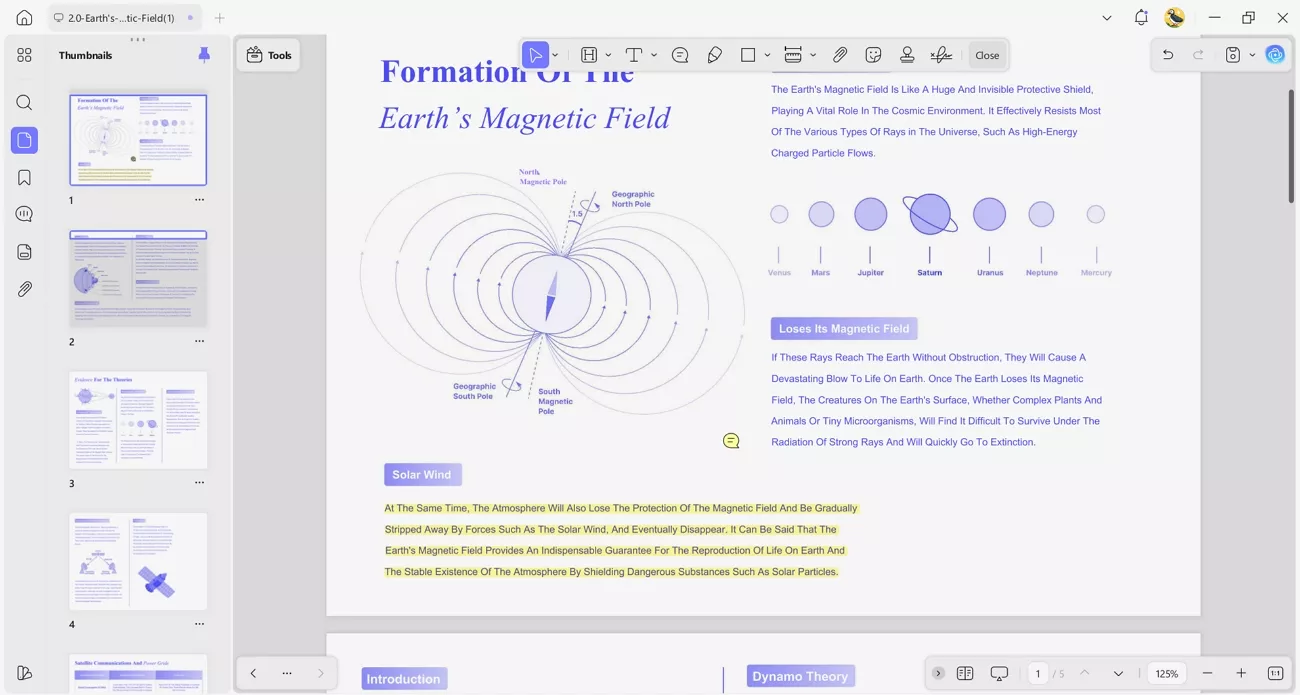Click the Close button to exit annotation toolbar

(987, 55)
